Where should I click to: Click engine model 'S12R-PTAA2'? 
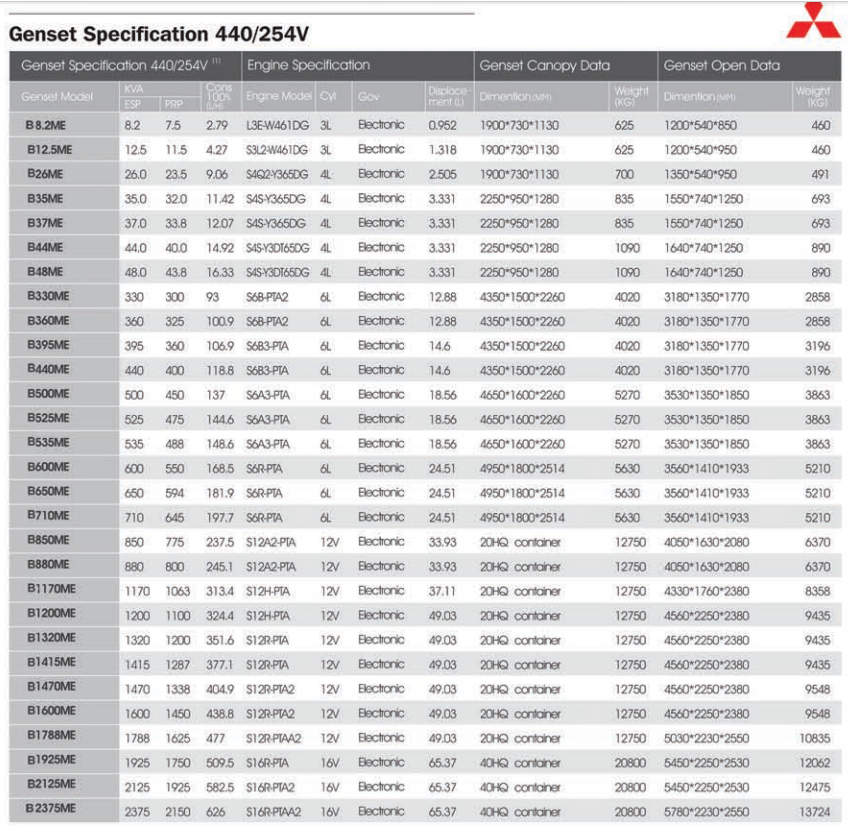[x=274, y=739]
